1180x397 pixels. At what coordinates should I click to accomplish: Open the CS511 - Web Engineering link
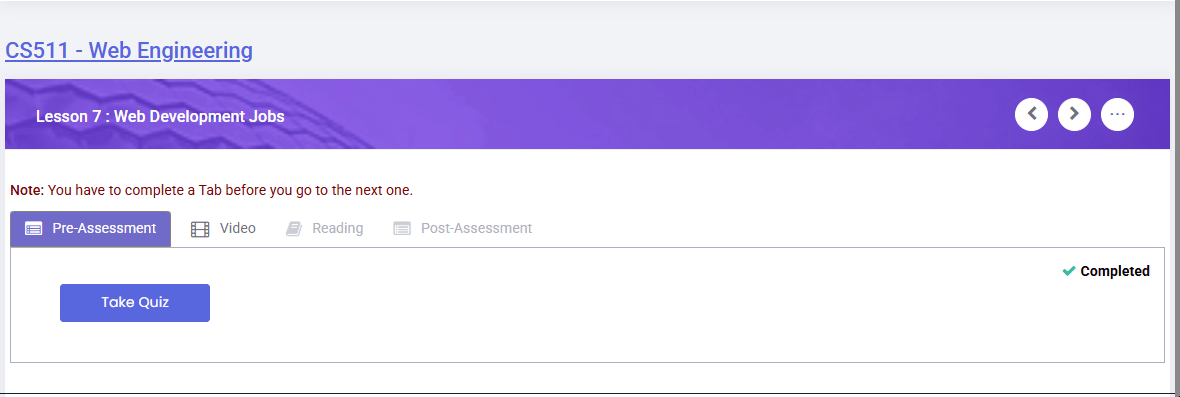pos(129,50)
